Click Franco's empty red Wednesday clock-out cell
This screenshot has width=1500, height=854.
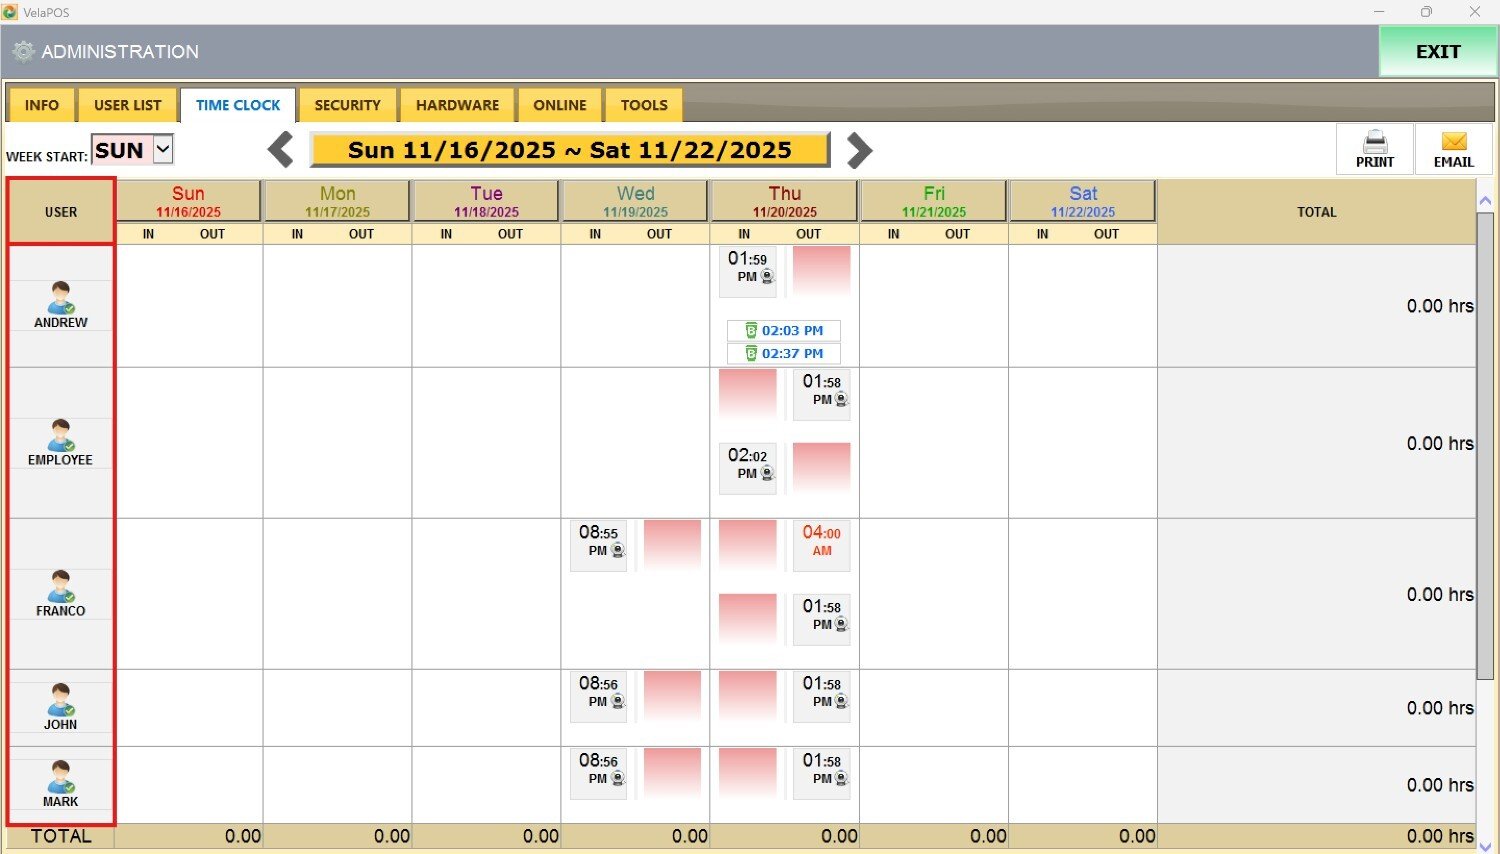pos(672,545)
